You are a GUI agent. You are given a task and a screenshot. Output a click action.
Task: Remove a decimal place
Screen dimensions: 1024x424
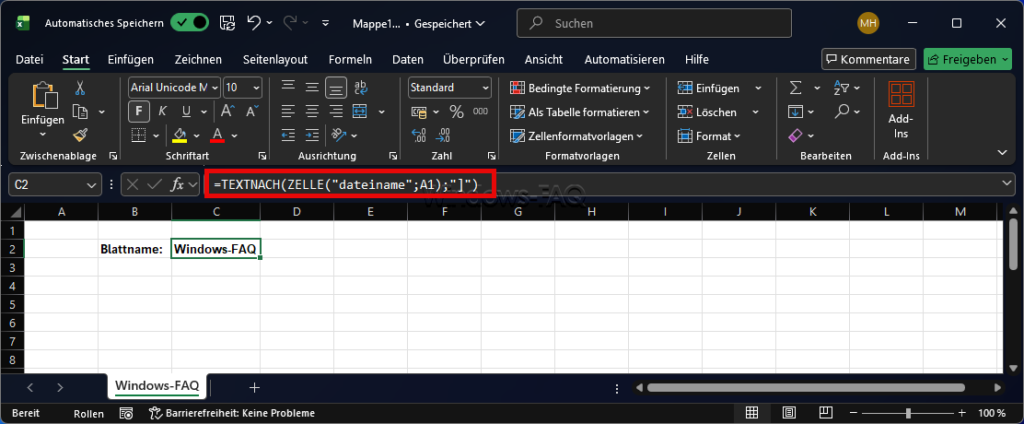pyautogui.click(x=443, y=135)
